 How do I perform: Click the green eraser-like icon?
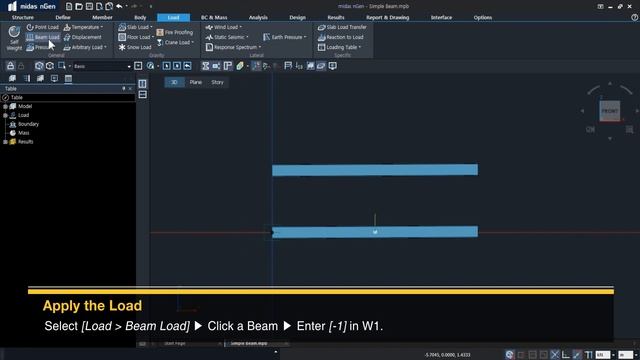(240, 66)
